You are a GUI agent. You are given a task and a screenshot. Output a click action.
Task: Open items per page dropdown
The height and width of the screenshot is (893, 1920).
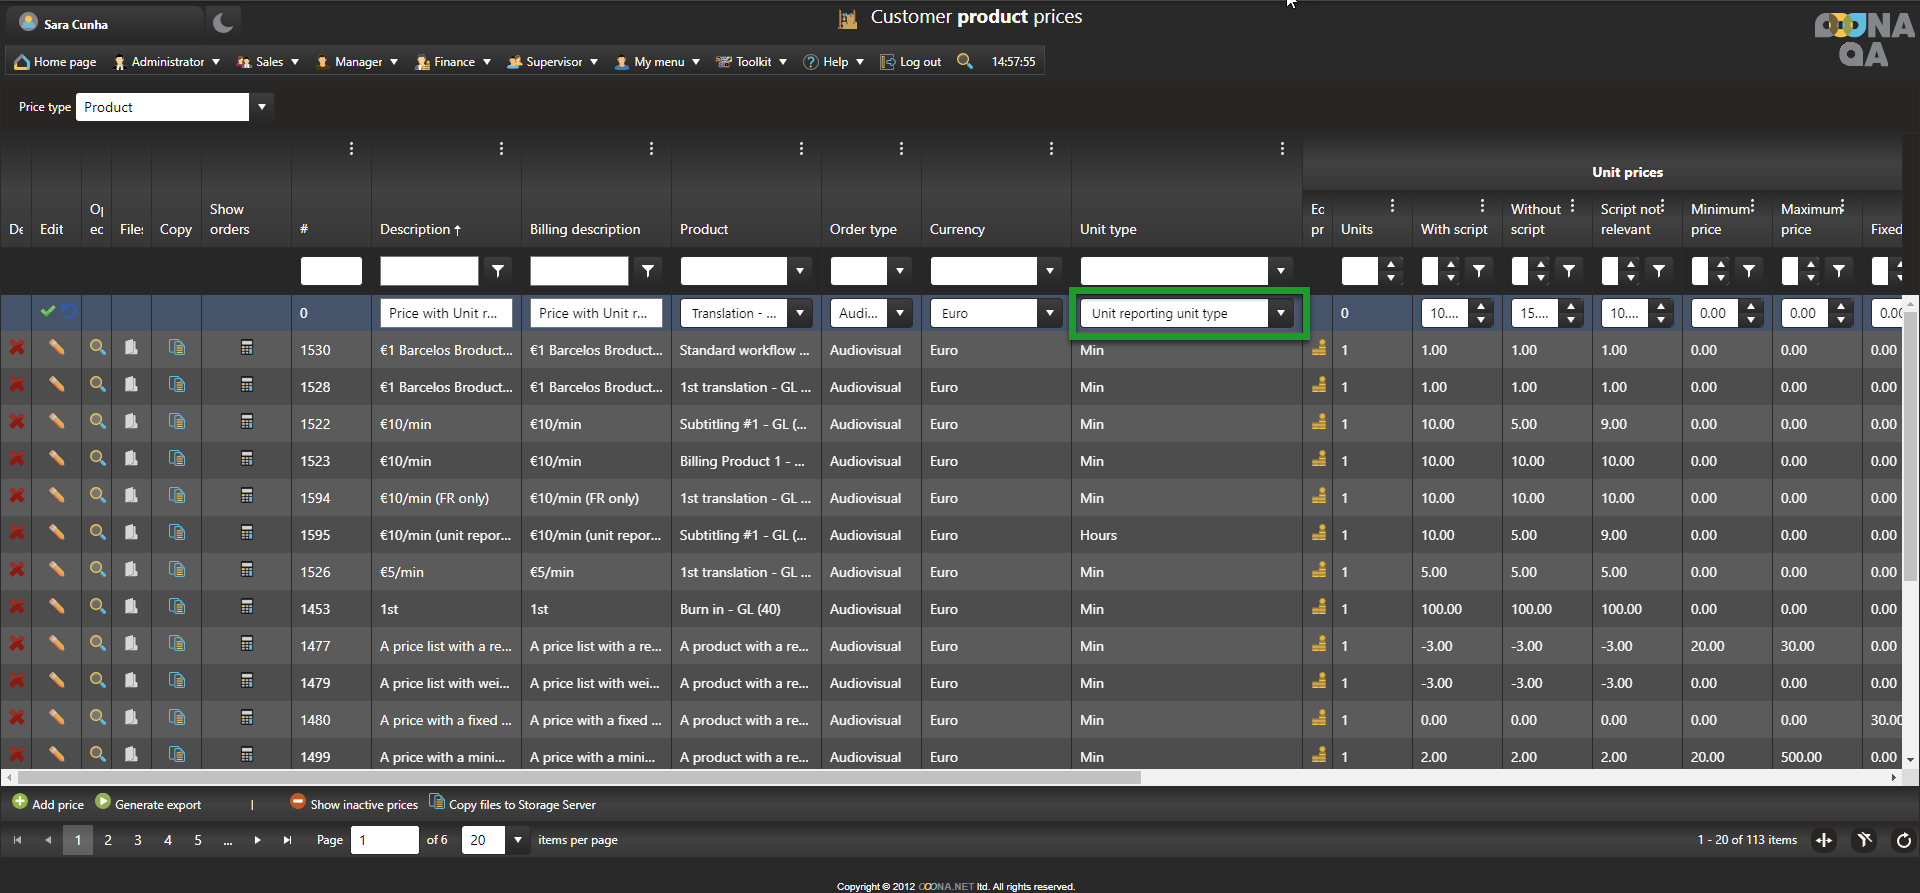(518, 840)
